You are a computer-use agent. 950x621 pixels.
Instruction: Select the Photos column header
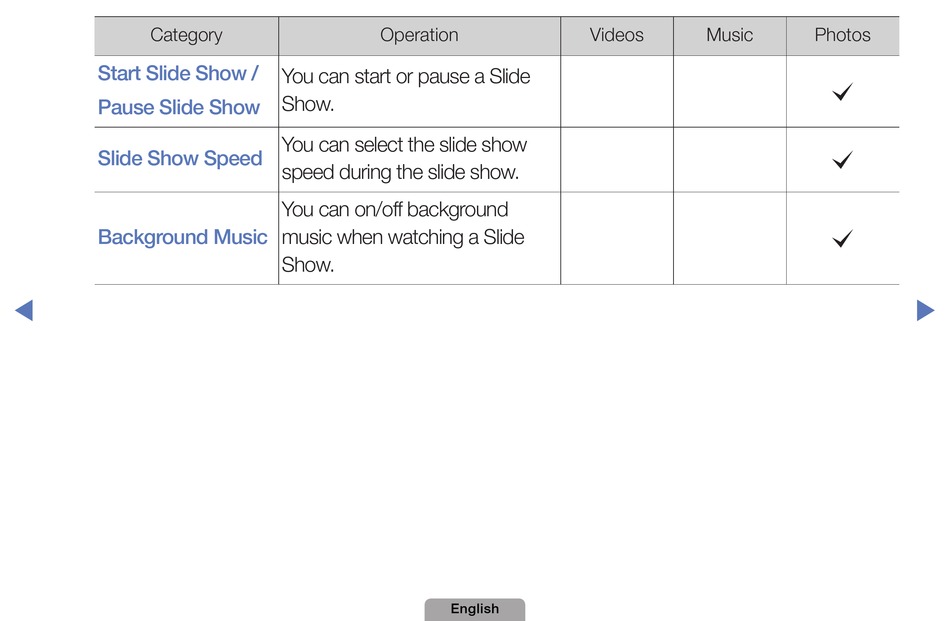click(843, 36)
